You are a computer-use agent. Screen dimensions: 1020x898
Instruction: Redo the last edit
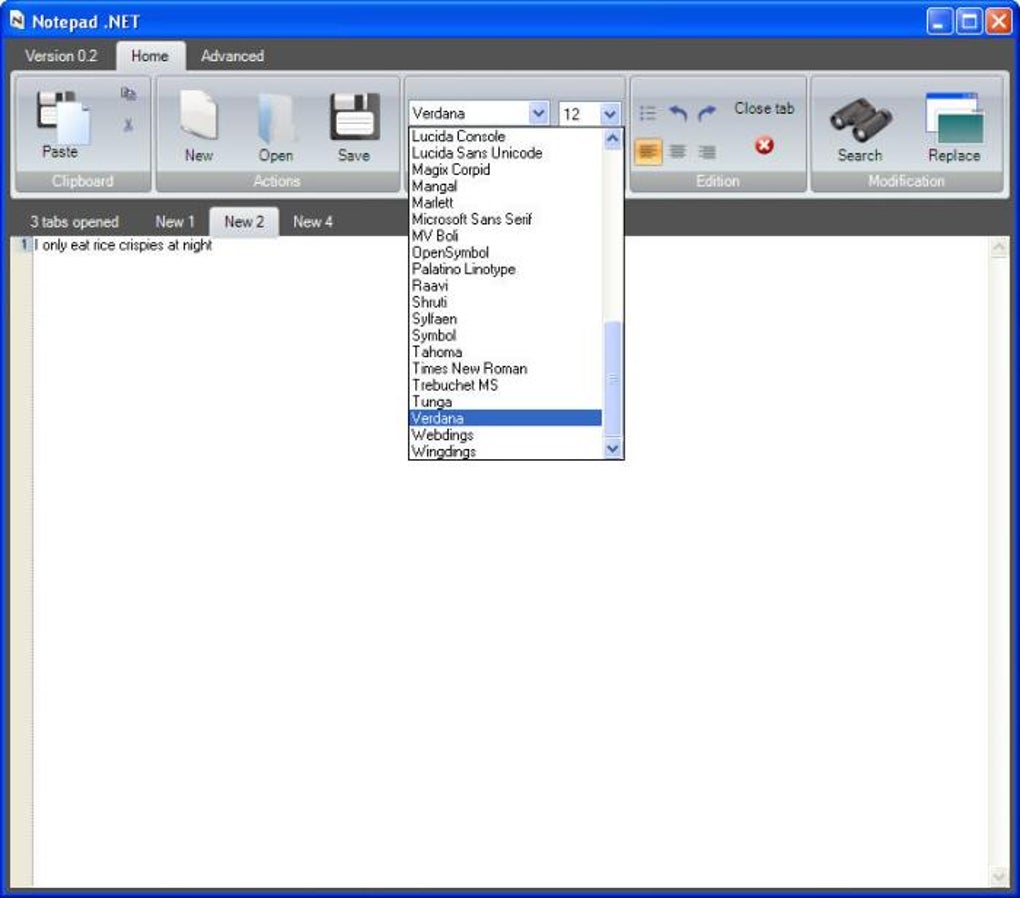[706, 113]
